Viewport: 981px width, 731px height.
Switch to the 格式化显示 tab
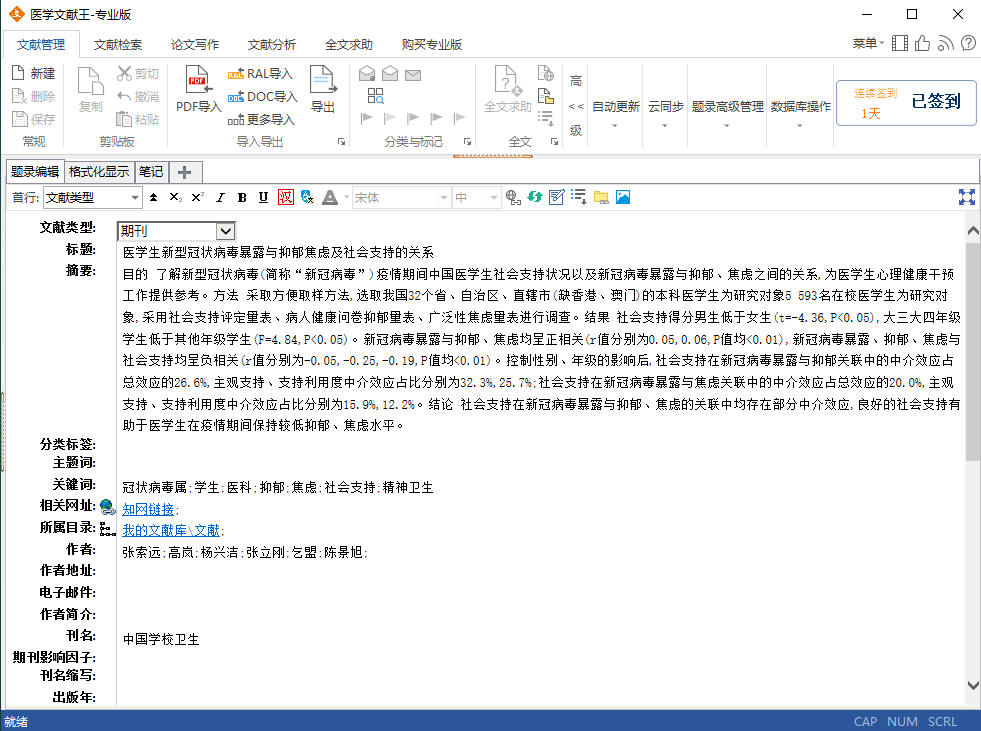pos(99,171)
